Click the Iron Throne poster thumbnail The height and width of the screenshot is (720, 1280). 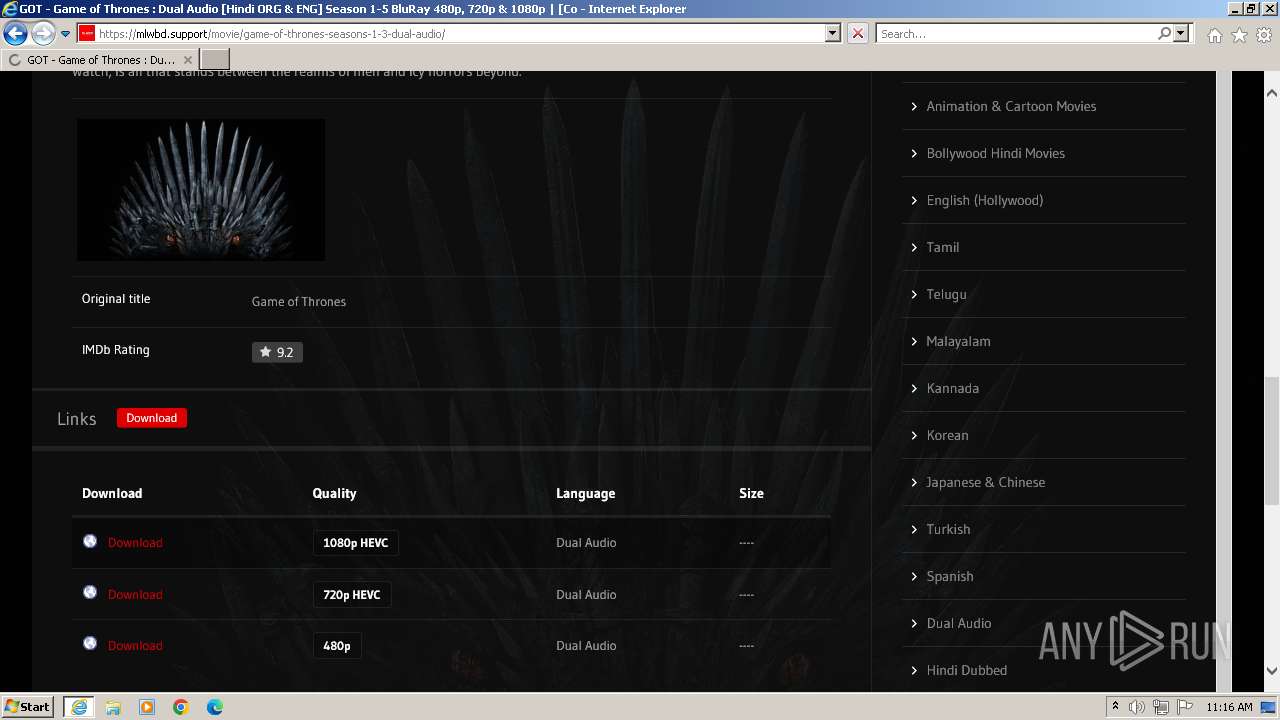point(201,190)
